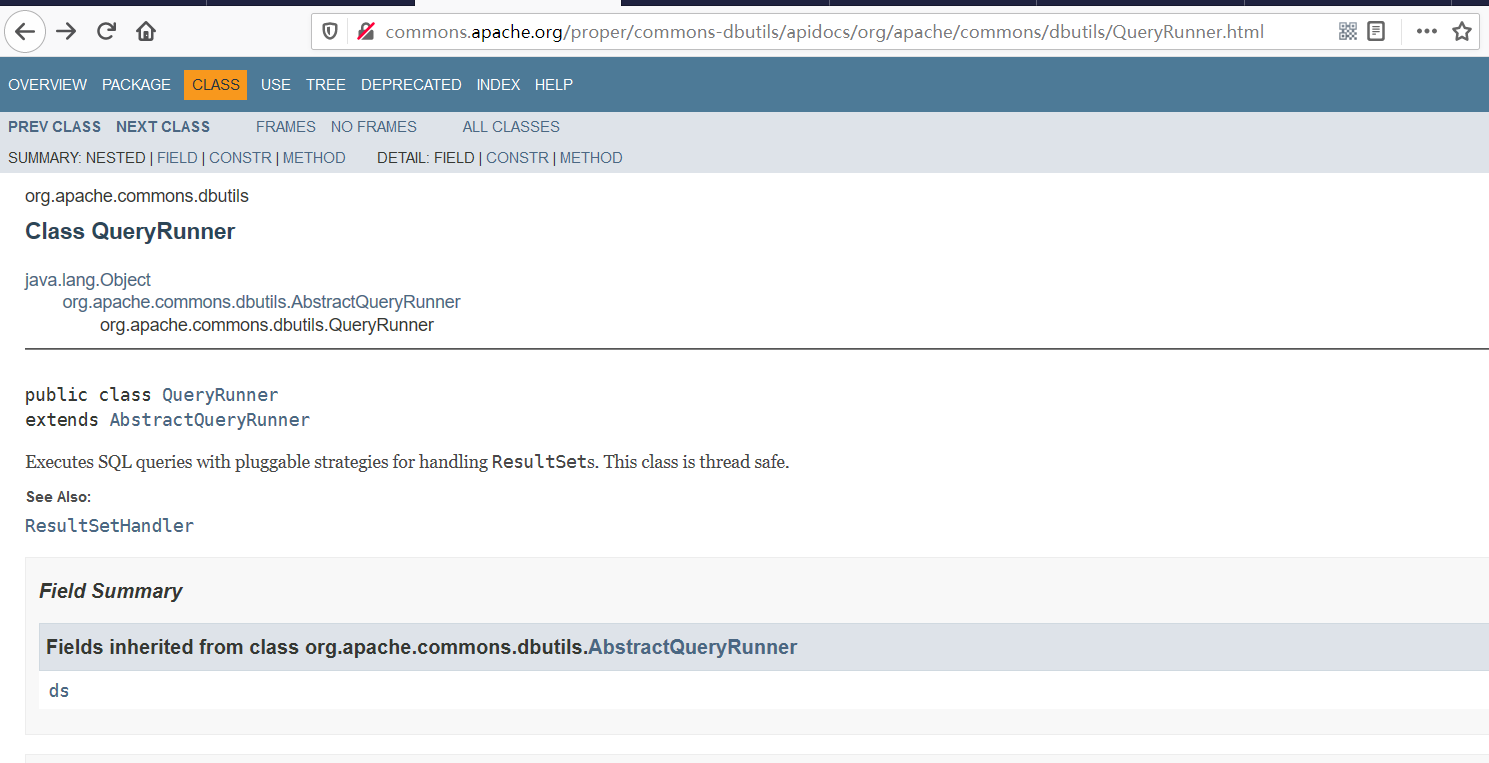Open the ALL CLASSES list

510,126
